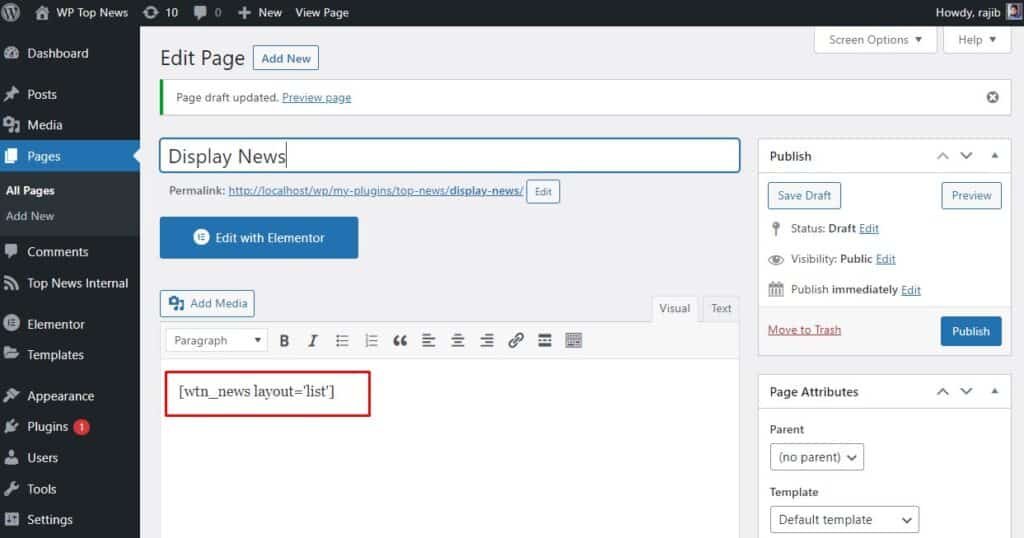Dismiss the Page draft updated notice

992,97
